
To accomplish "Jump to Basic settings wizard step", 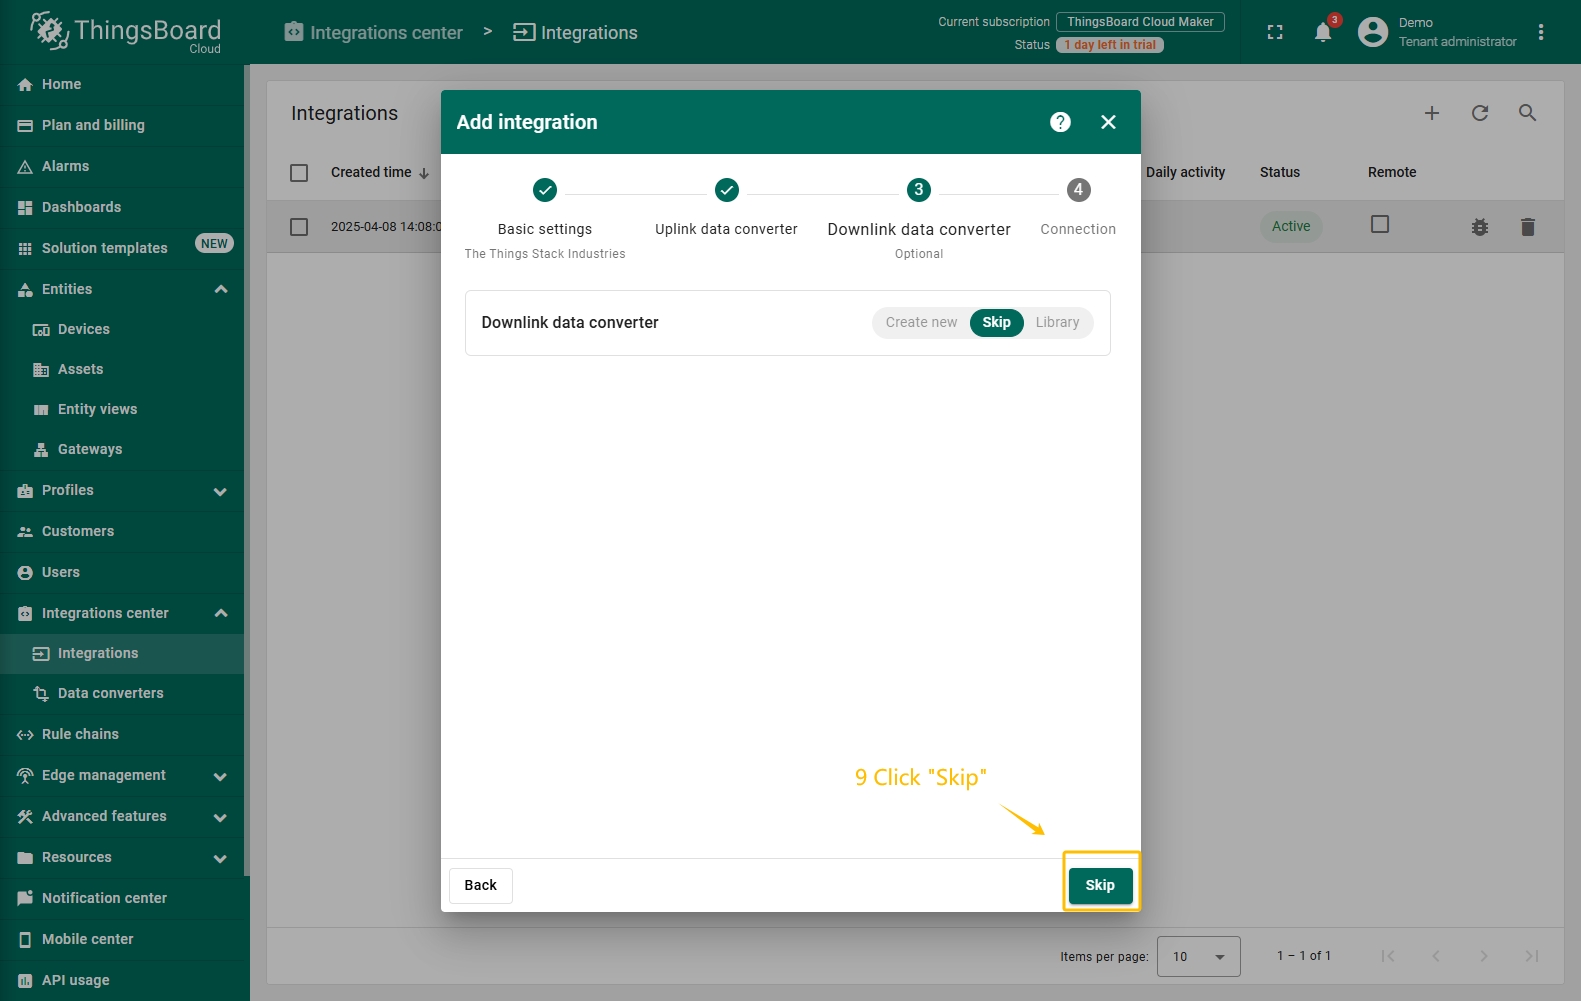I will 544,190.
